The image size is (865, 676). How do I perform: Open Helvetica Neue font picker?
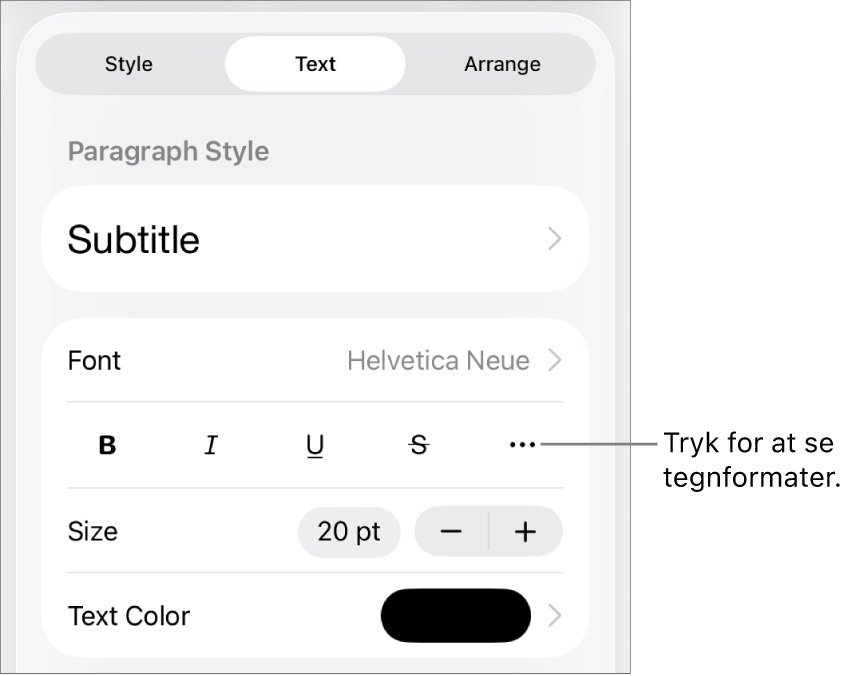coord(438,361)
